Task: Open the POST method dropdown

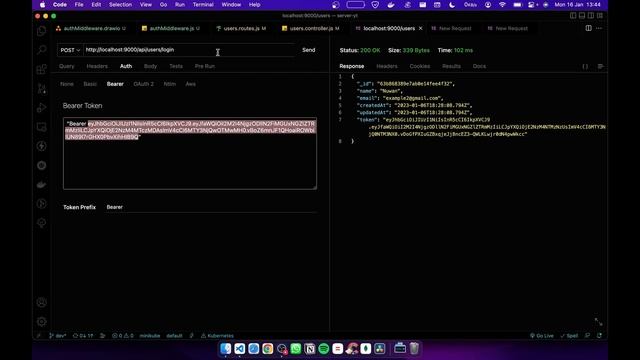Action: click(x=70, y=50)
